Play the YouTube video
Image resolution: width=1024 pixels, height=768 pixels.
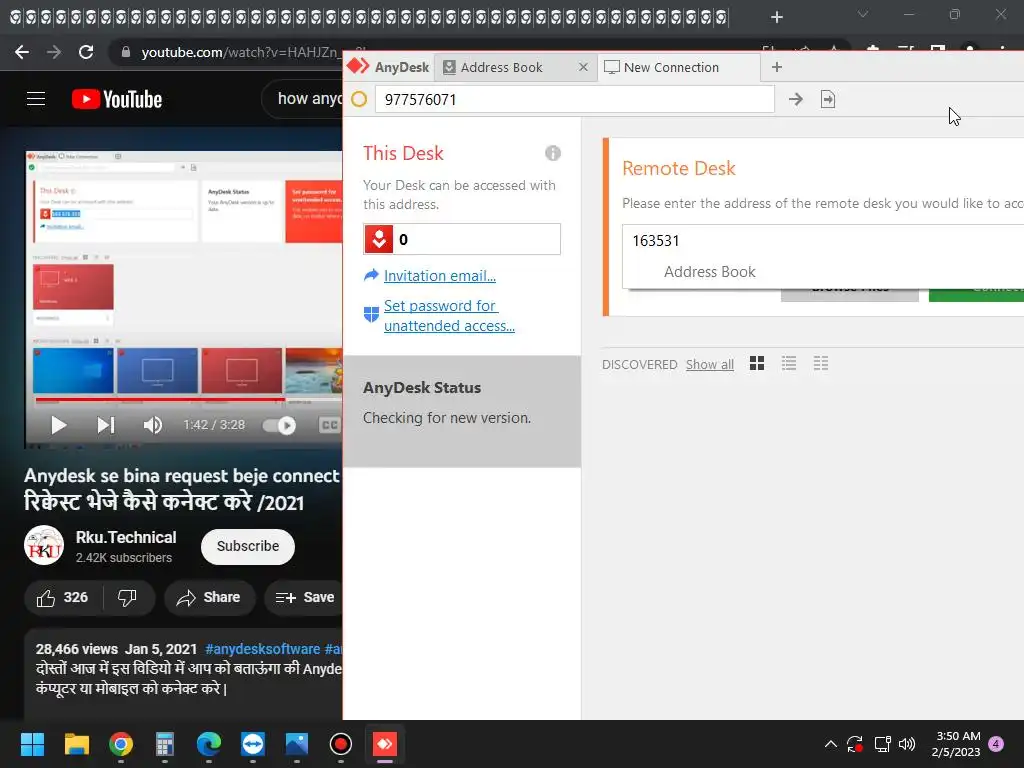pyautogui.click(x=58, y=425)
